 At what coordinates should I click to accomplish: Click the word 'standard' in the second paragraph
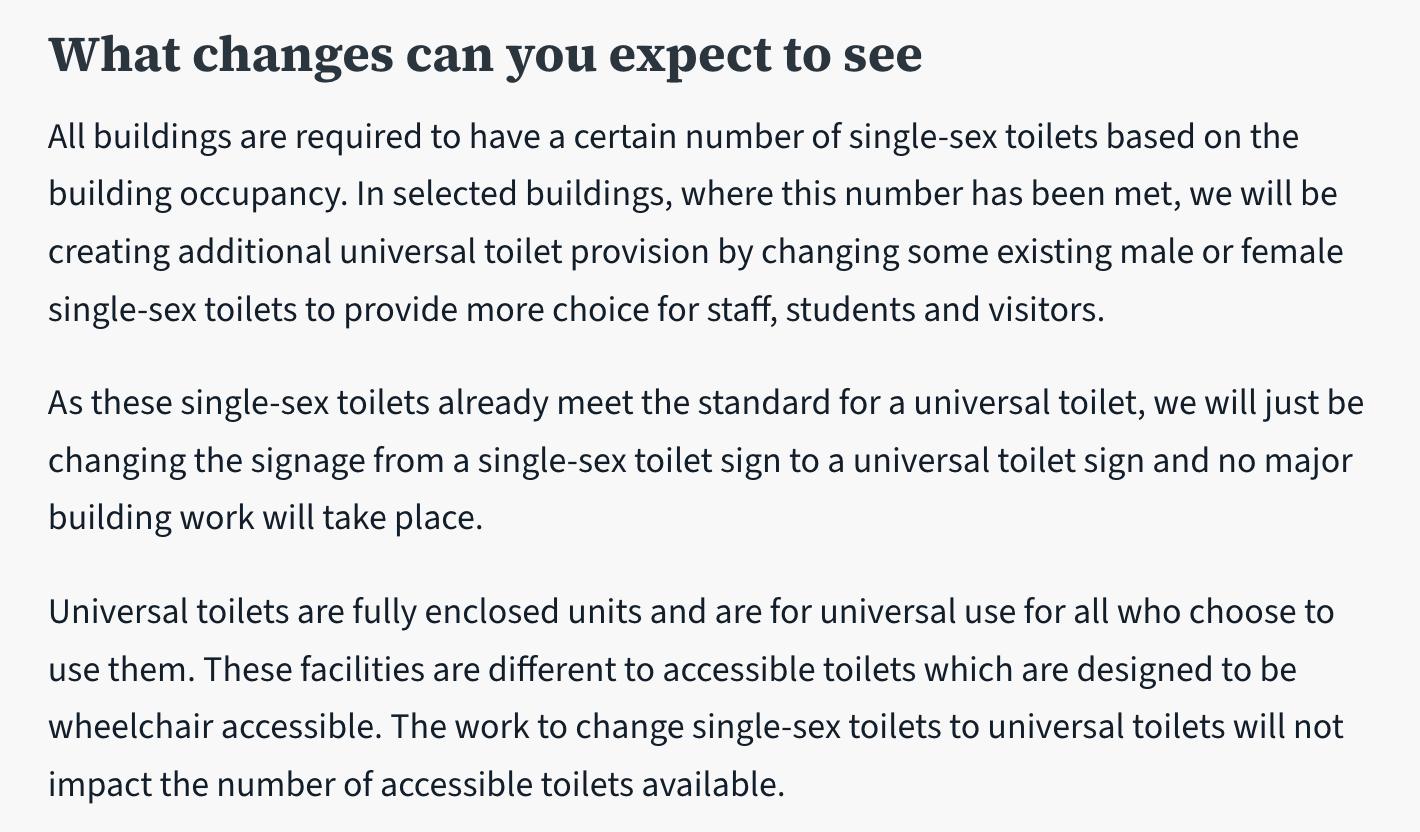pos(760,404)
